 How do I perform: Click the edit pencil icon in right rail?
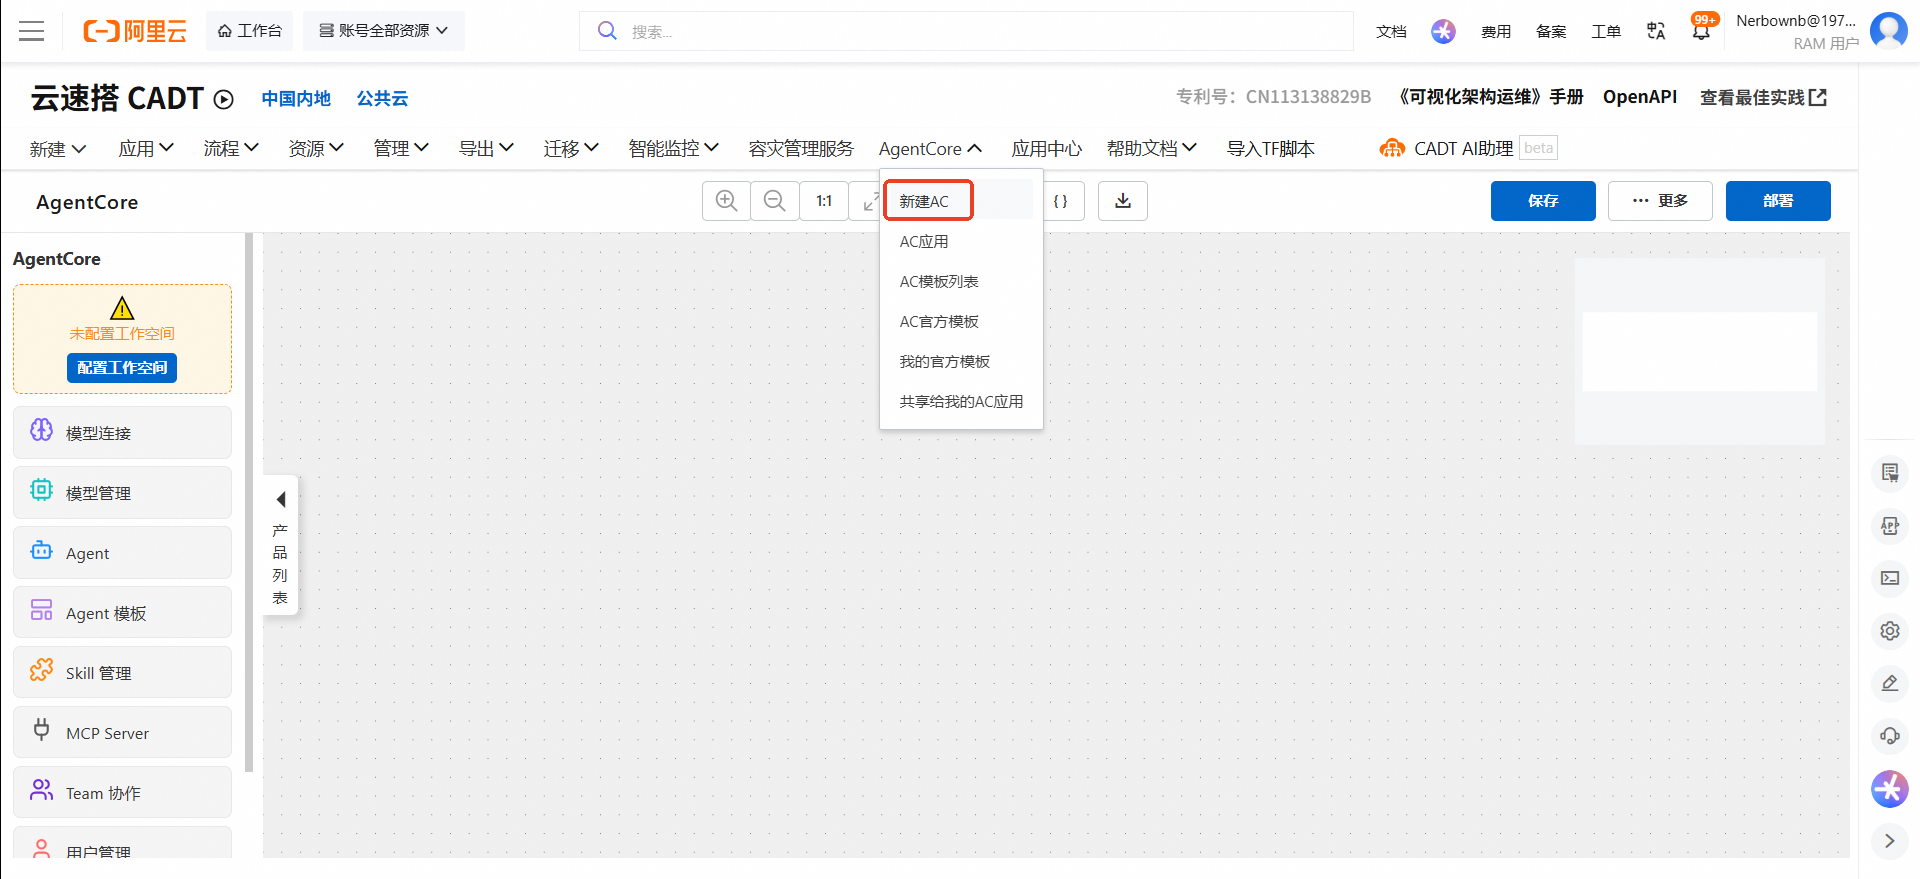click(x=1890, y=684)
